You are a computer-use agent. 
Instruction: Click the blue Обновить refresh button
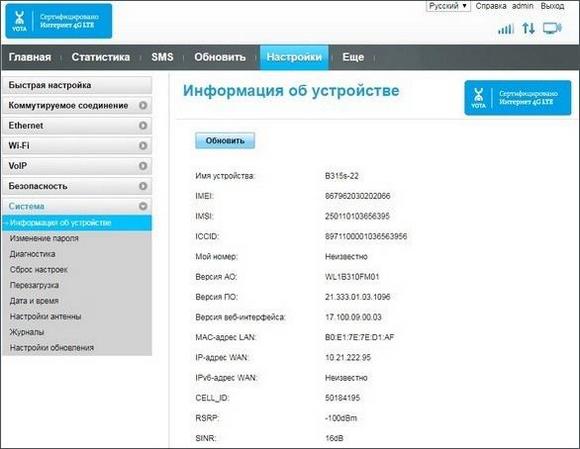225,141
